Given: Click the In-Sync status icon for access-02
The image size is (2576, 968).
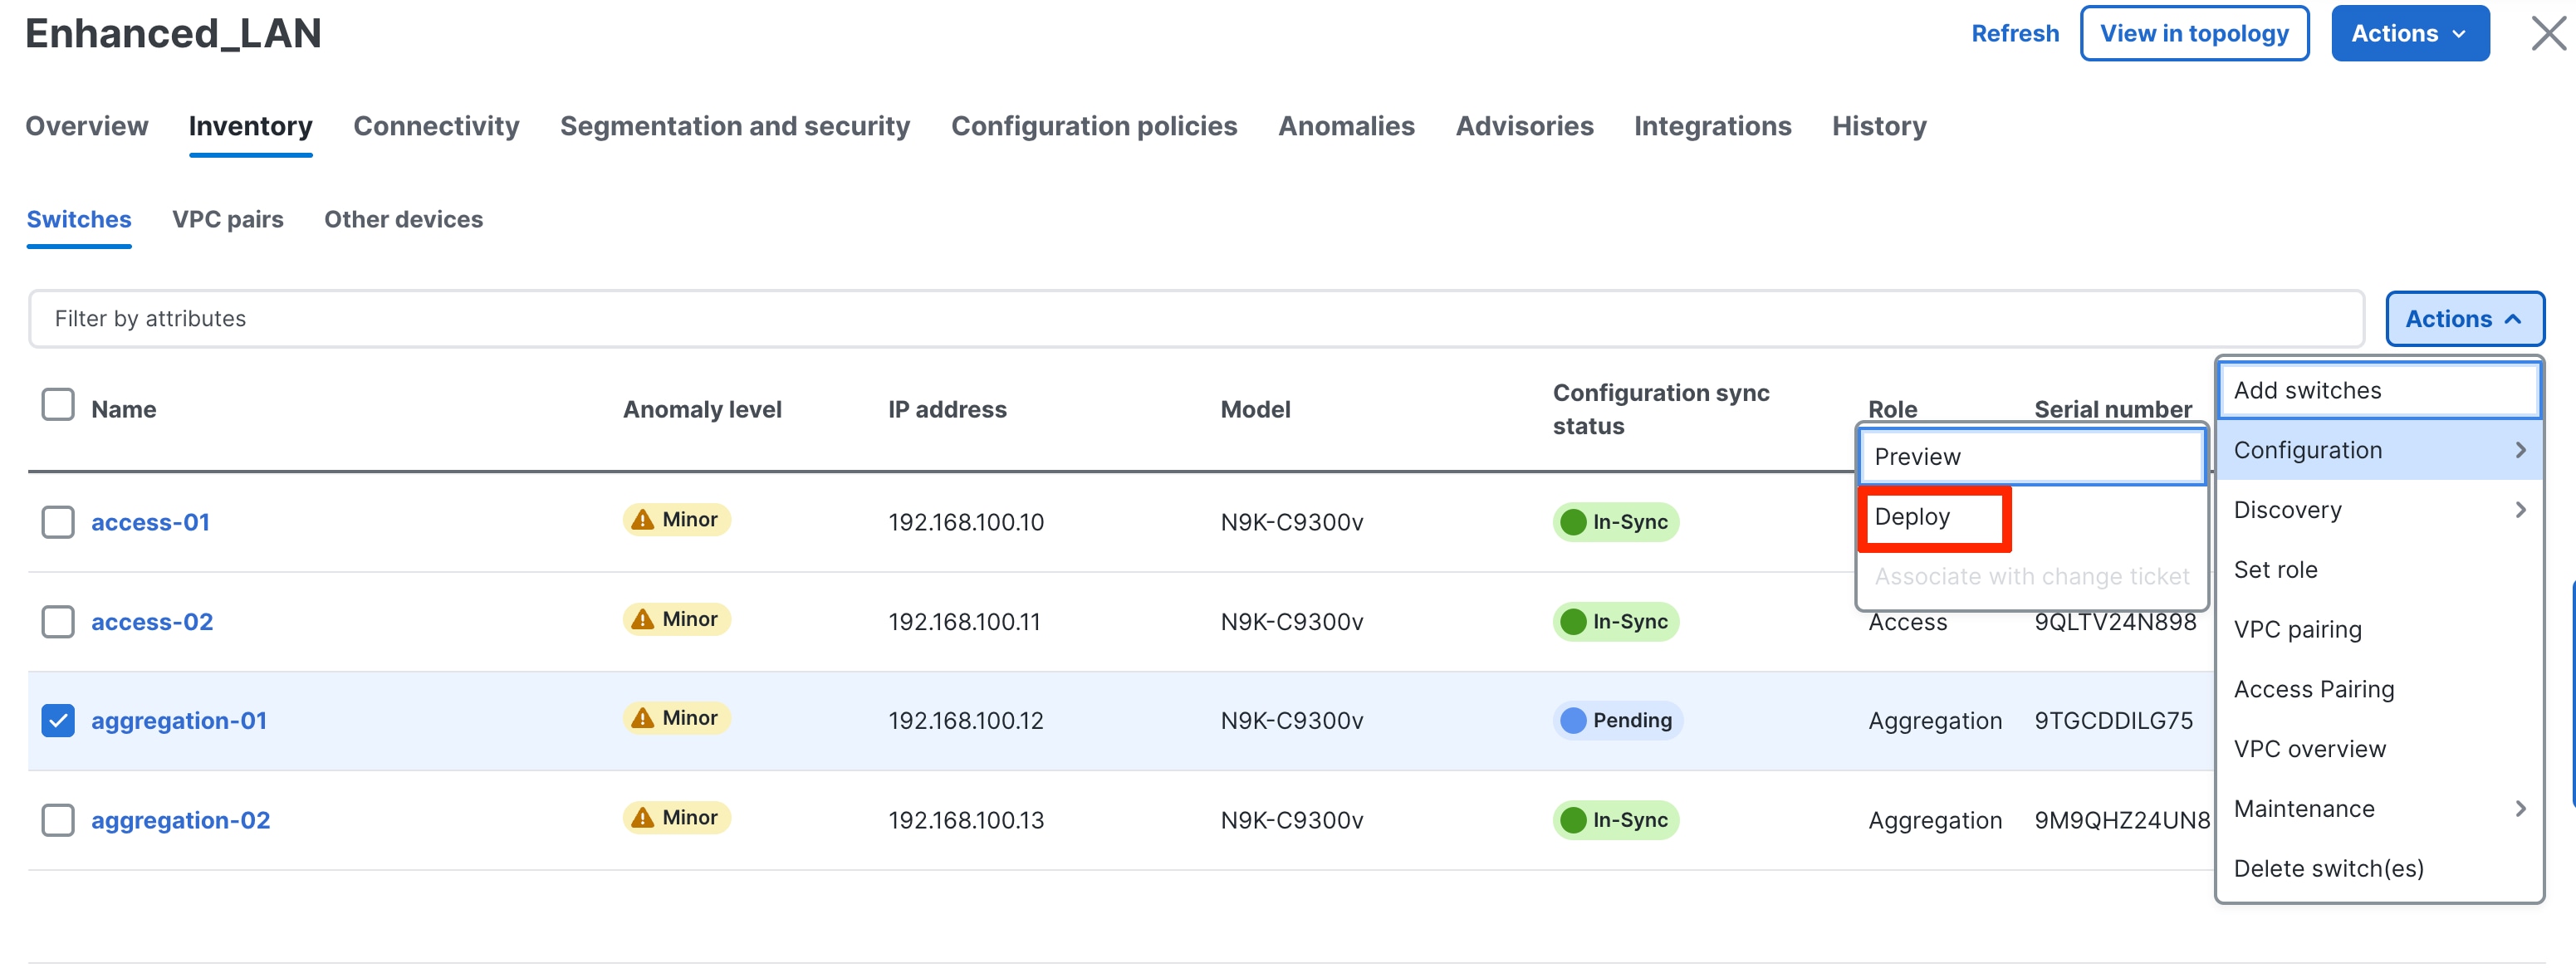Looking at the screenshot, I should click(x=1573, y=622).
